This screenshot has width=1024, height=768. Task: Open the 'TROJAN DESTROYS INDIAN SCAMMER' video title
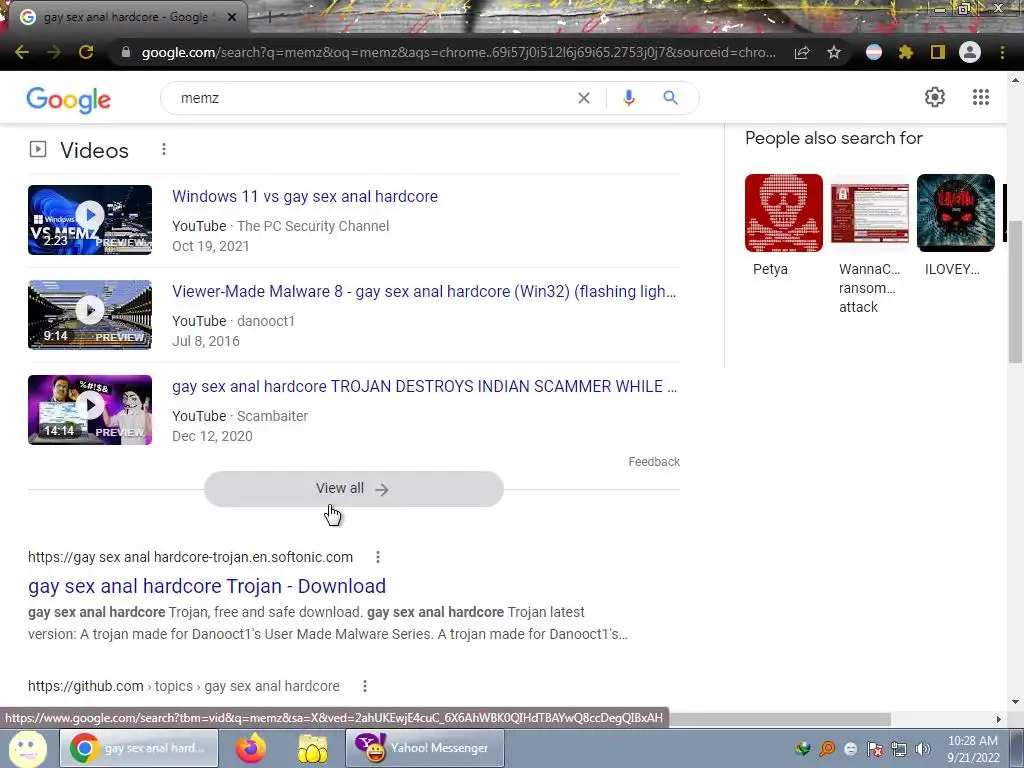coord(424,387)
